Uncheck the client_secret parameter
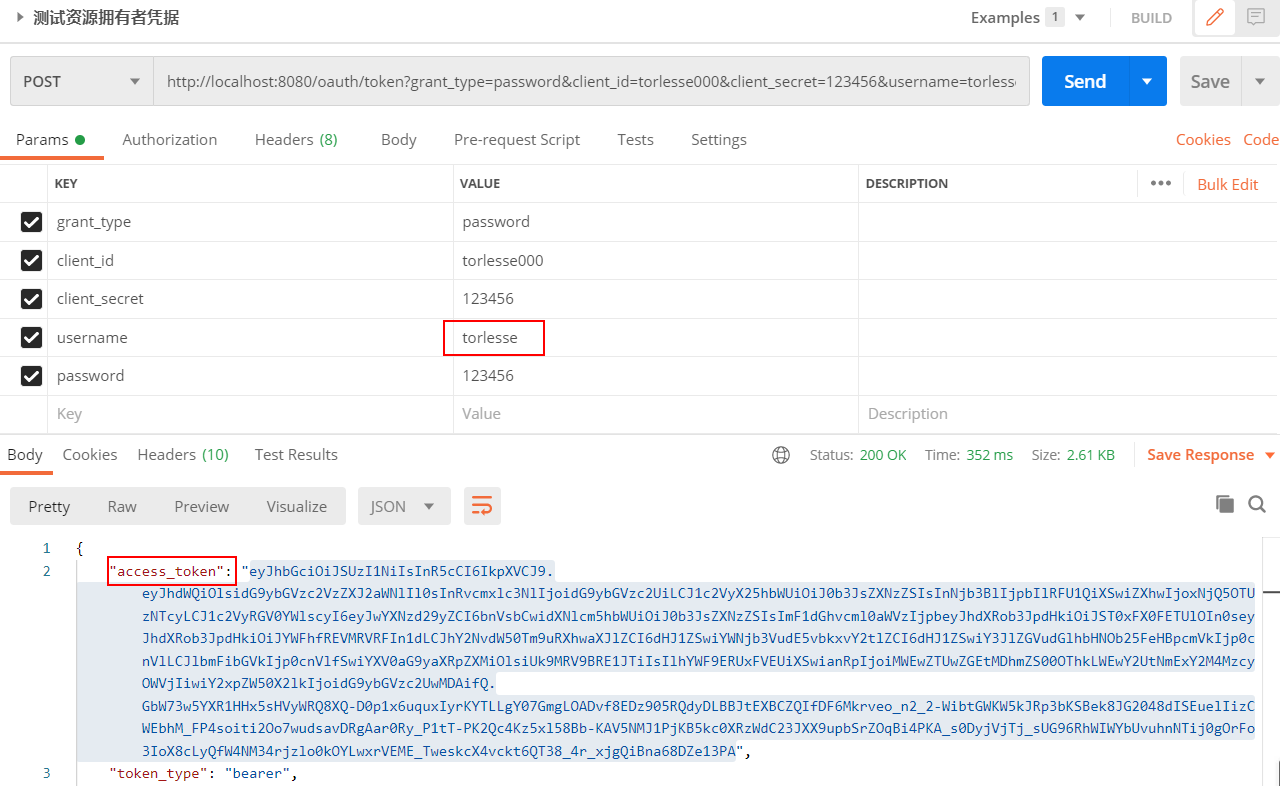Screen dimensions: 1280x786 click(x=31, y=299)
